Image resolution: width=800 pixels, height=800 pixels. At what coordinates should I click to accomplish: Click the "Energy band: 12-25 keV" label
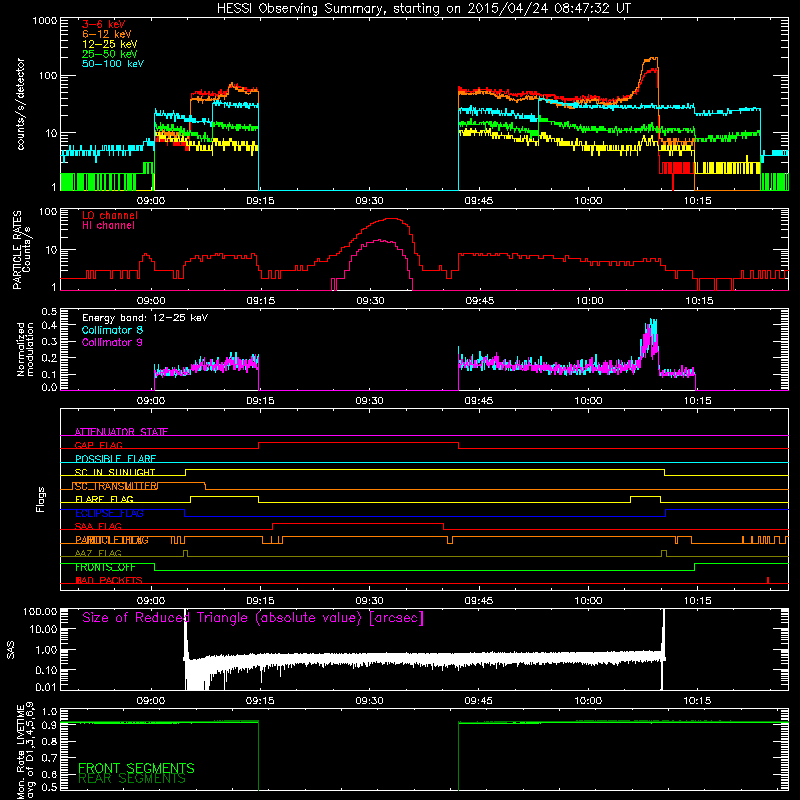click(x=145, y=318)
